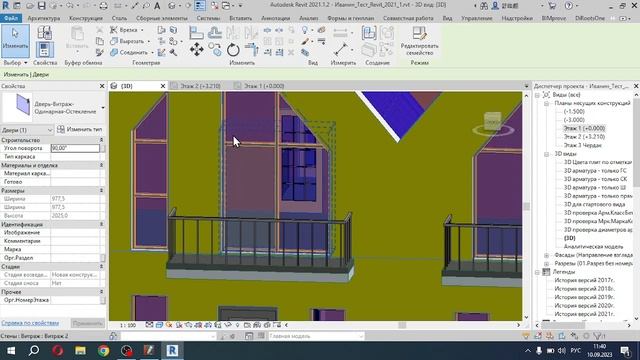The width and height of the screenshot is (640, 360).
Task: Collapse the Идентификация properties section
Action: pos(101,224)
